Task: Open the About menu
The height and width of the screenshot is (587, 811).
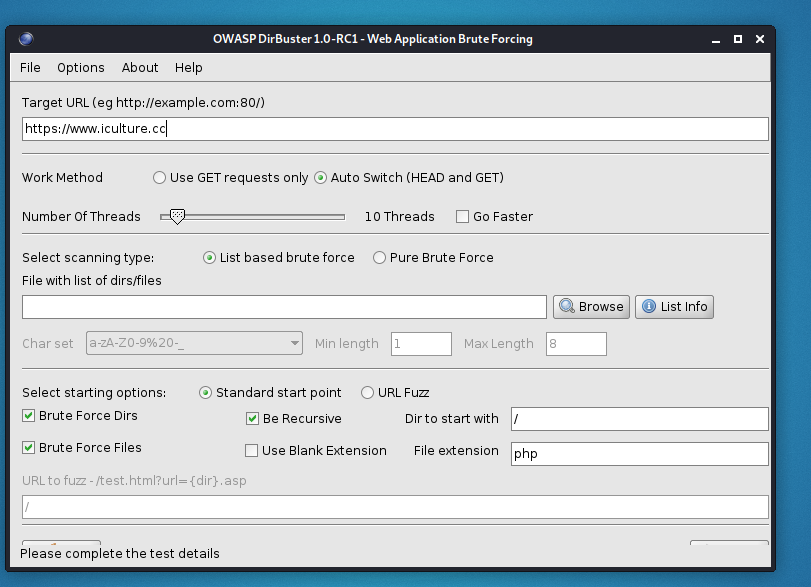Action: coord(140,67)
